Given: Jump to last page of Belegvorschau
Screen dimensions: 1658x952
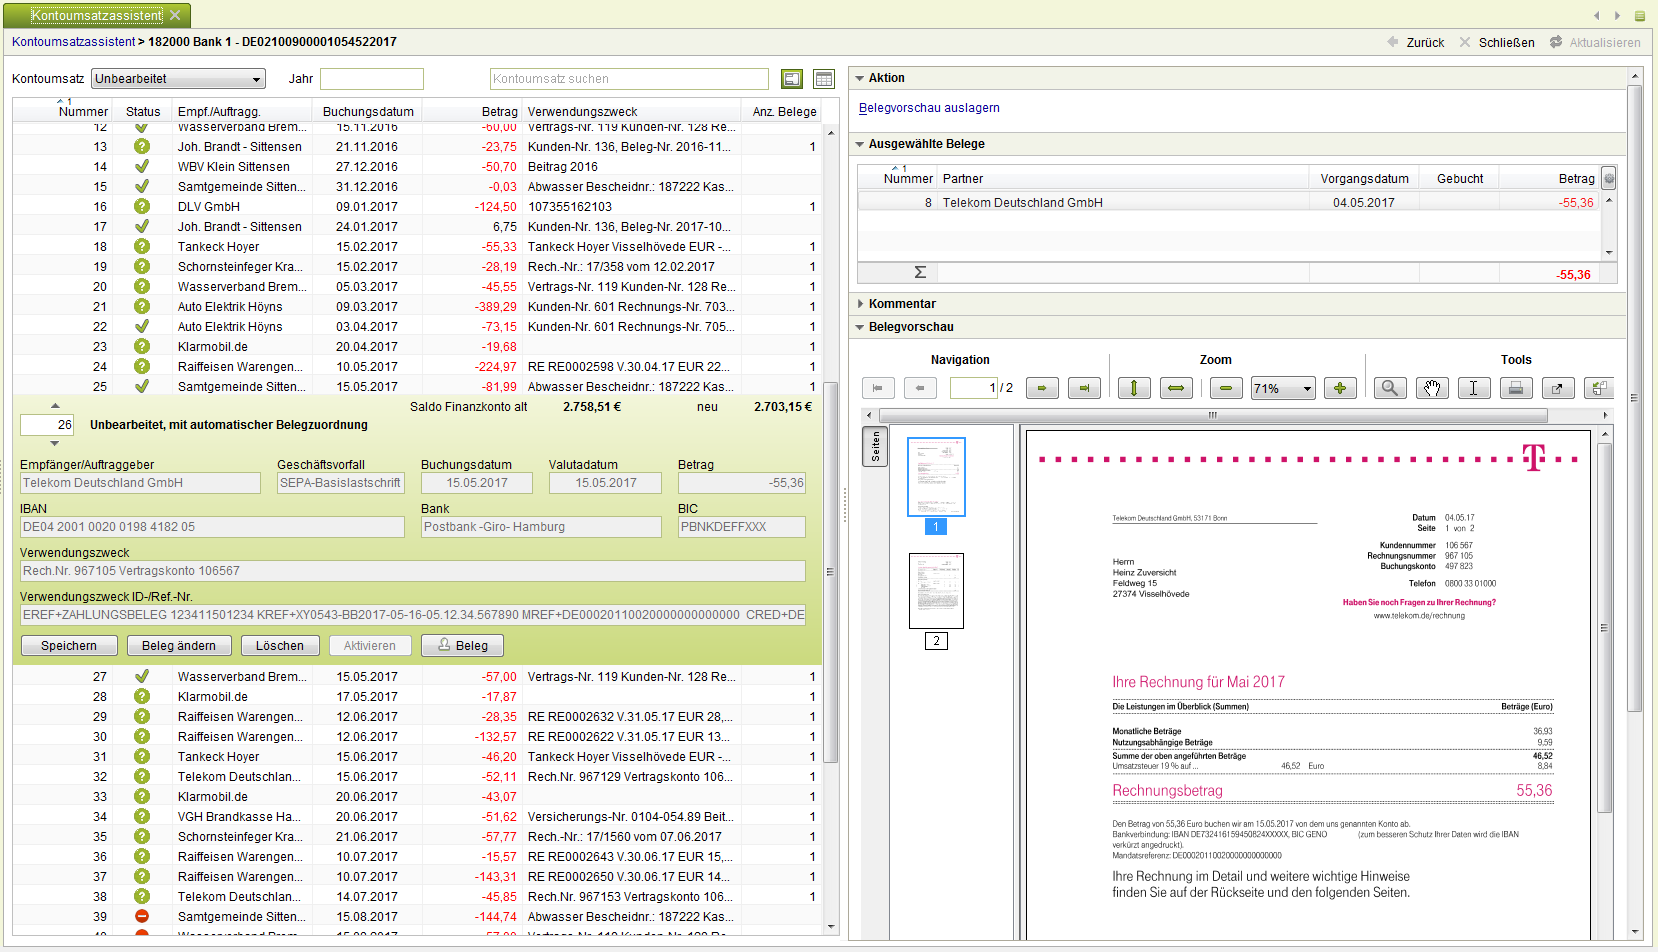Looking at the screenshot, I should (x=1084, y=388).
